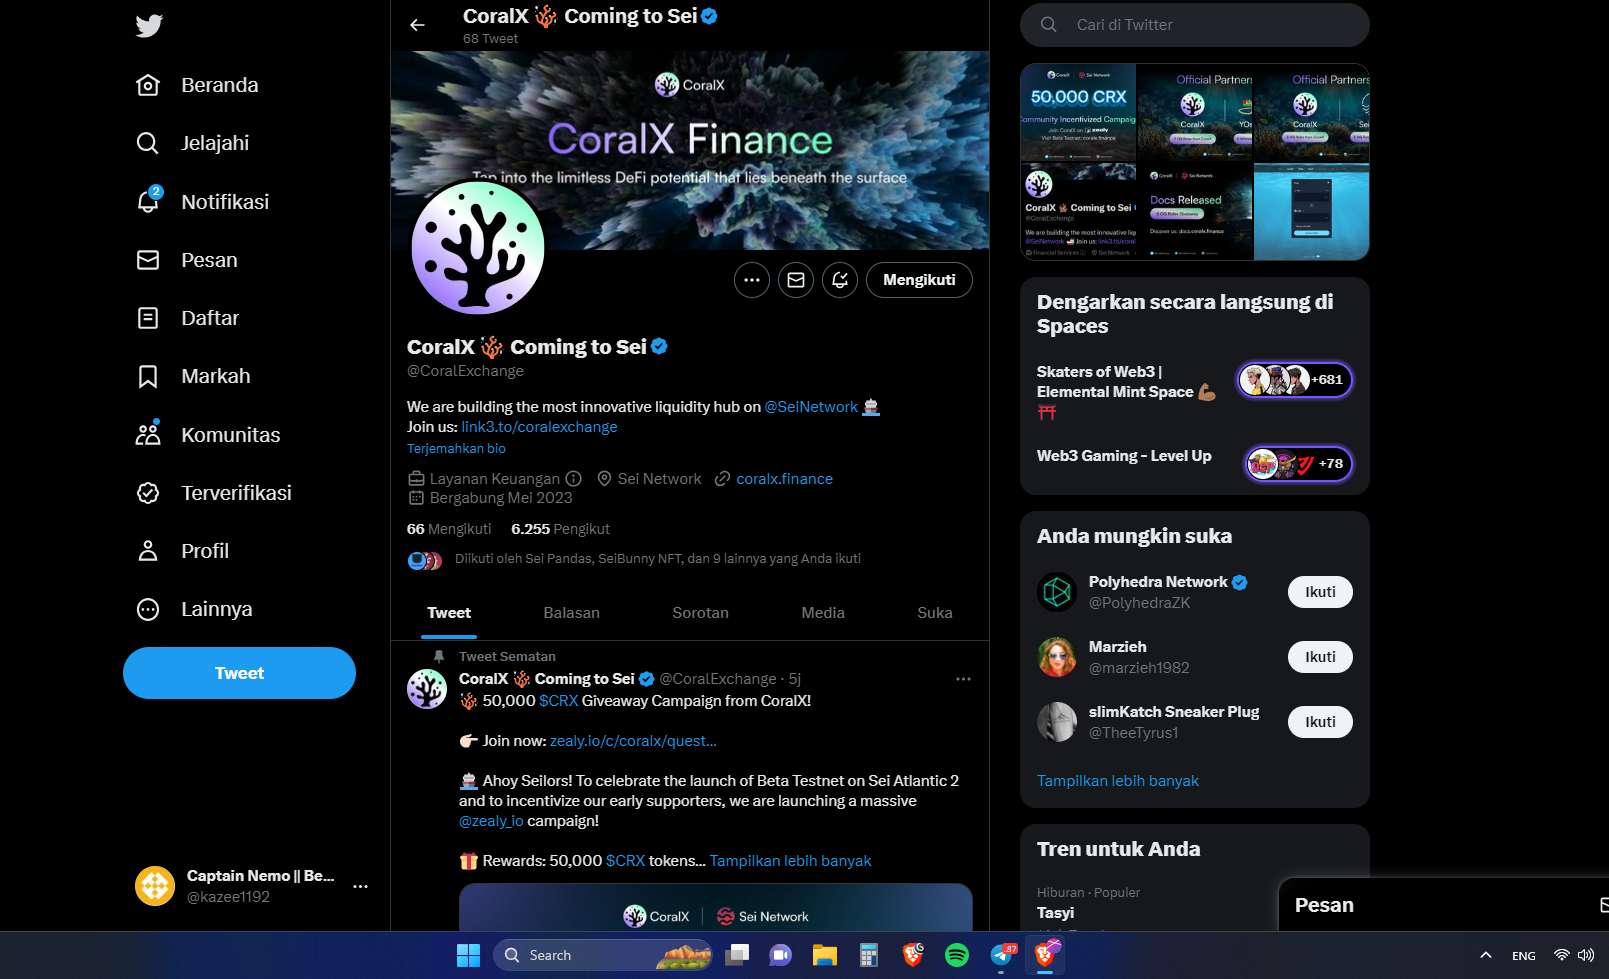
Task: Open Notifikasi bell icon
Action: [x=148, y=201]
